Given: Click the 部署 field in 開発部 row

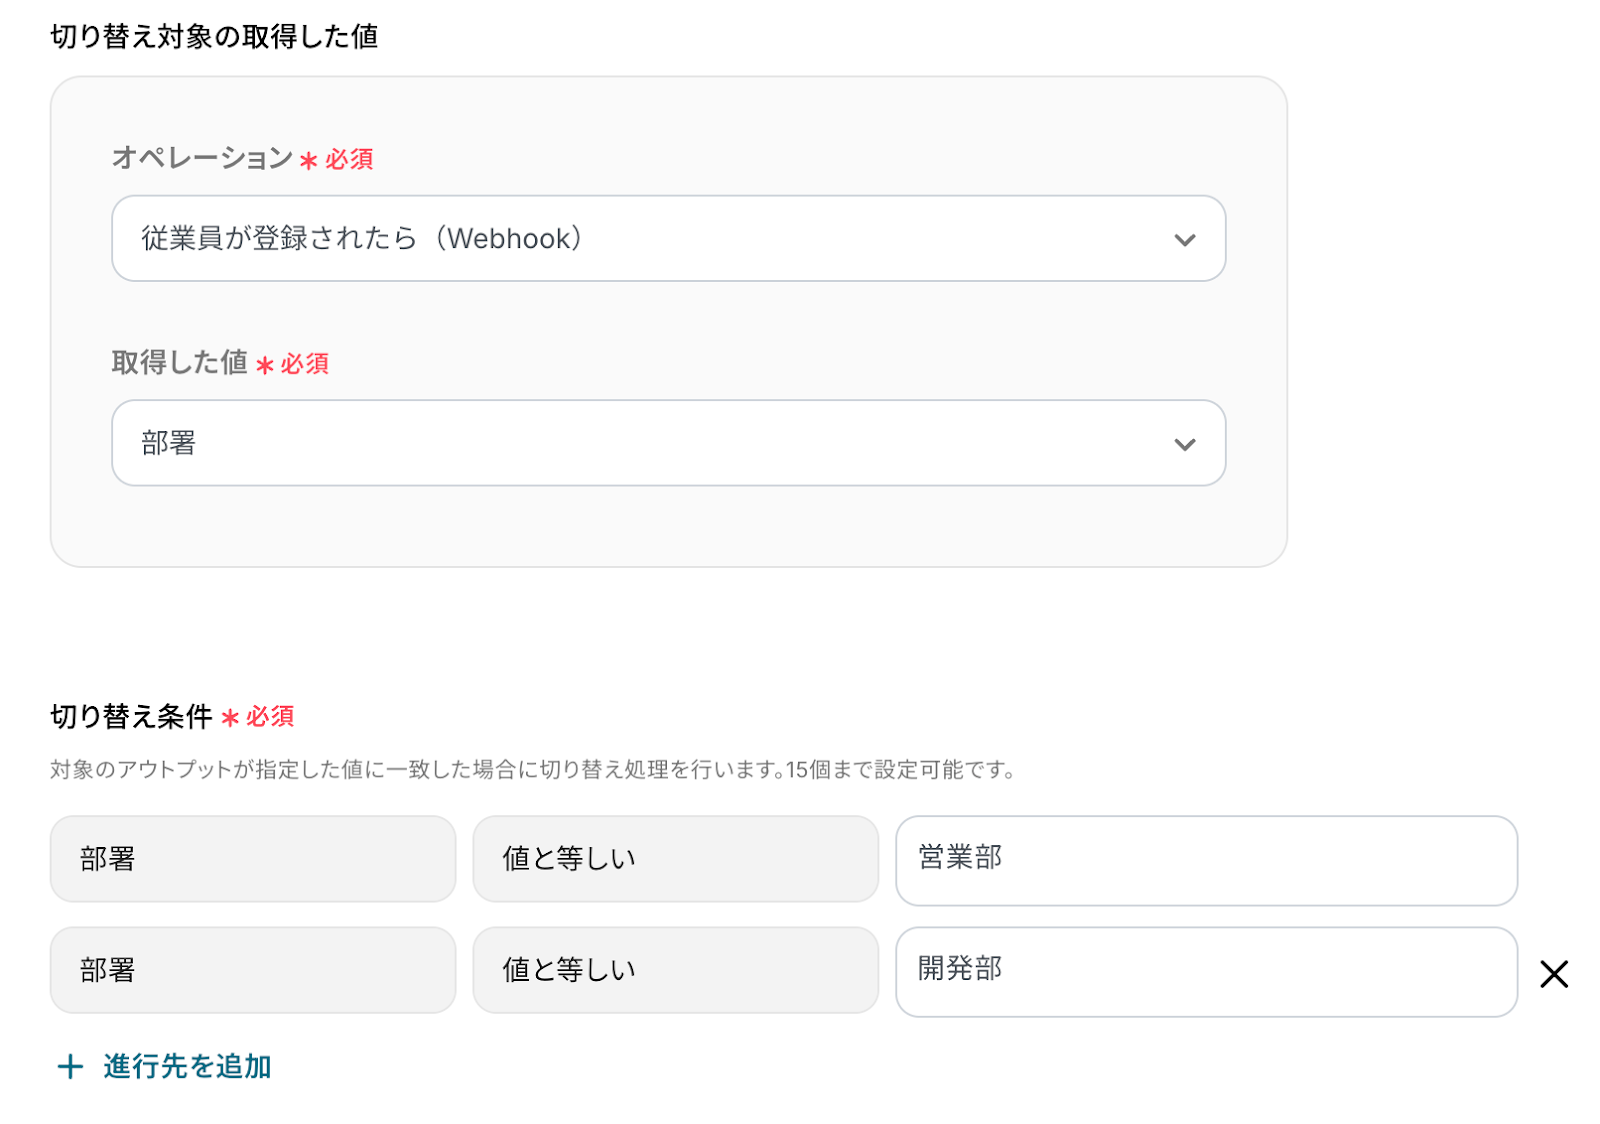Looking at the screenshot, I should point(252,970).
